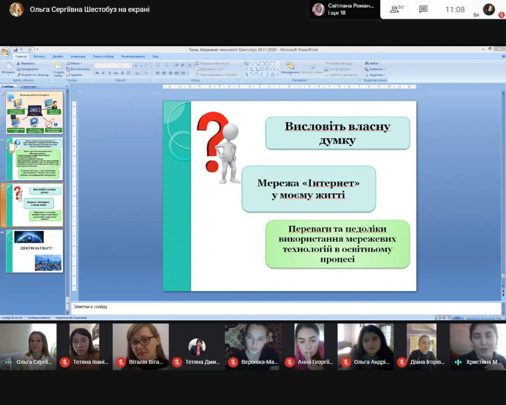Switch to the Вставка ribbon tab
Image resolution: width=506 pixels, height=405 pixels.
tap(39, 56)
